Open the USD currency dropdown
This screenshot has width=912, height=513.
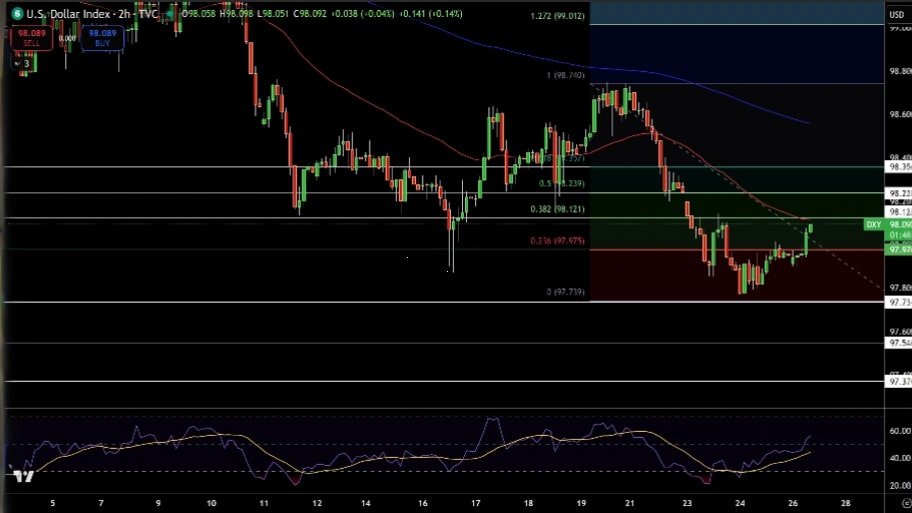coord(897,16)
